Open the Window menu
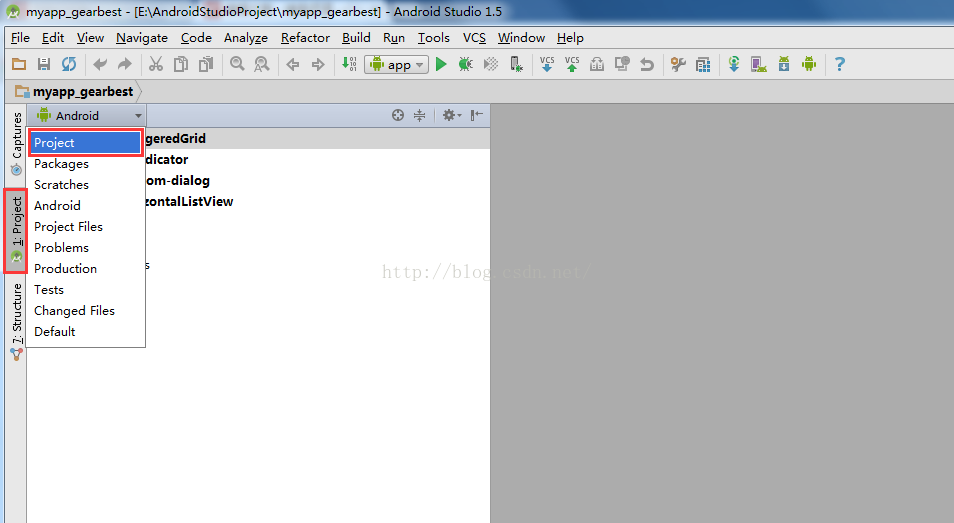The image size is (954, 523). point(521,38)
